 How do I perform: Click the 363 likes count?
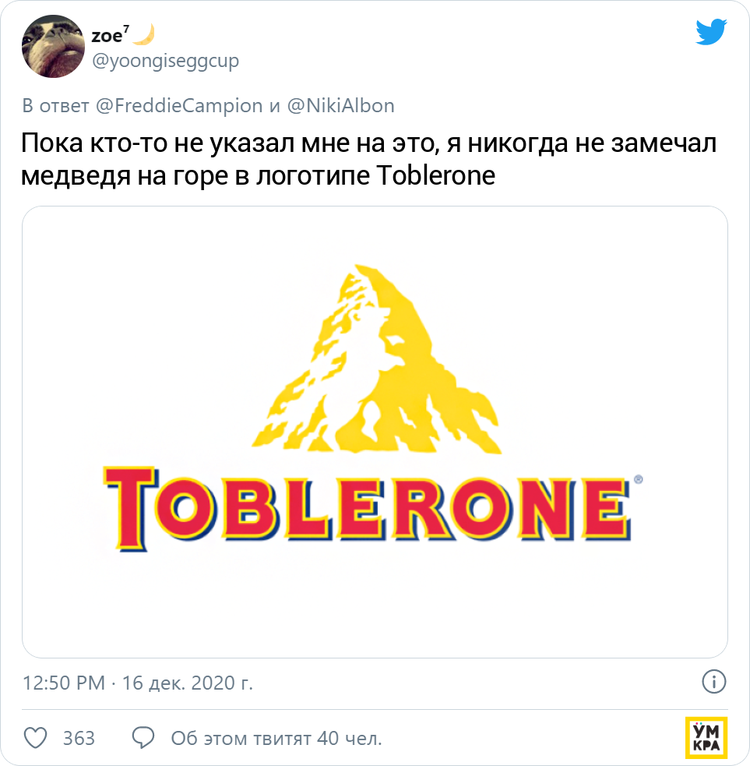point(79,738)
